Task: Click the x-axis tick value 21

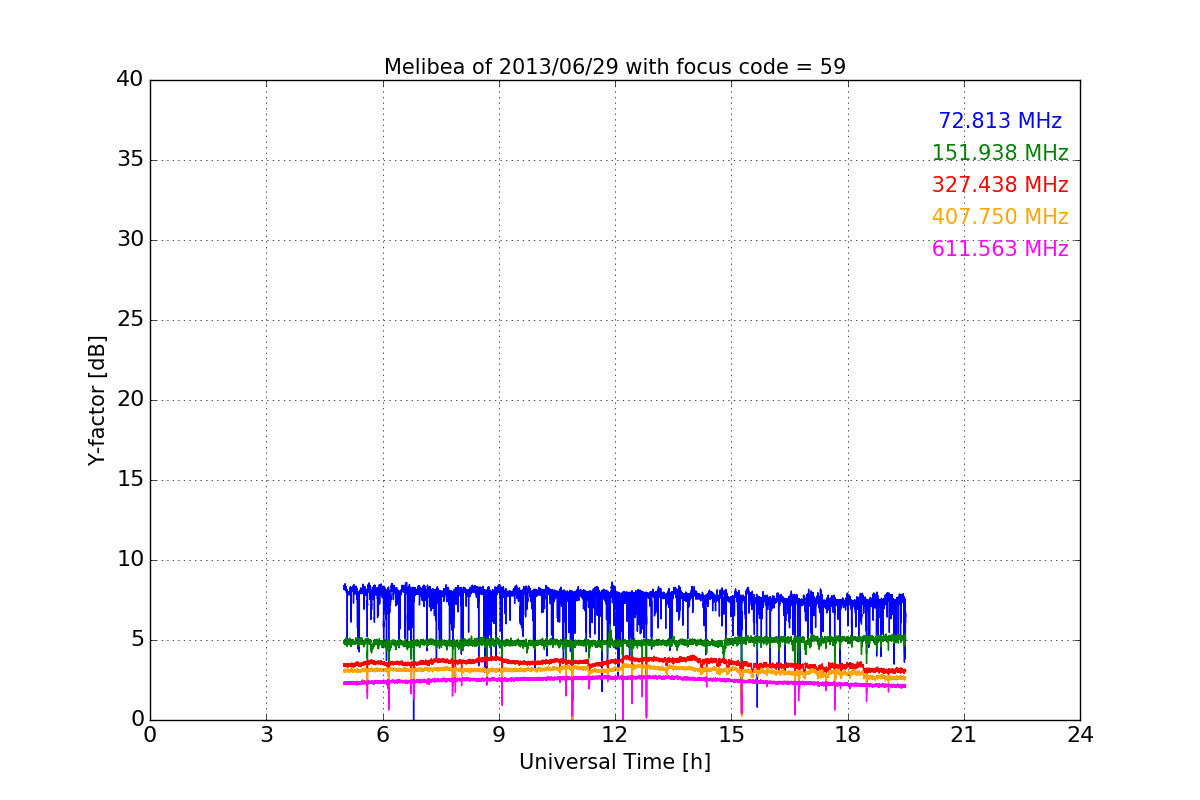Action: pos(964,735)
